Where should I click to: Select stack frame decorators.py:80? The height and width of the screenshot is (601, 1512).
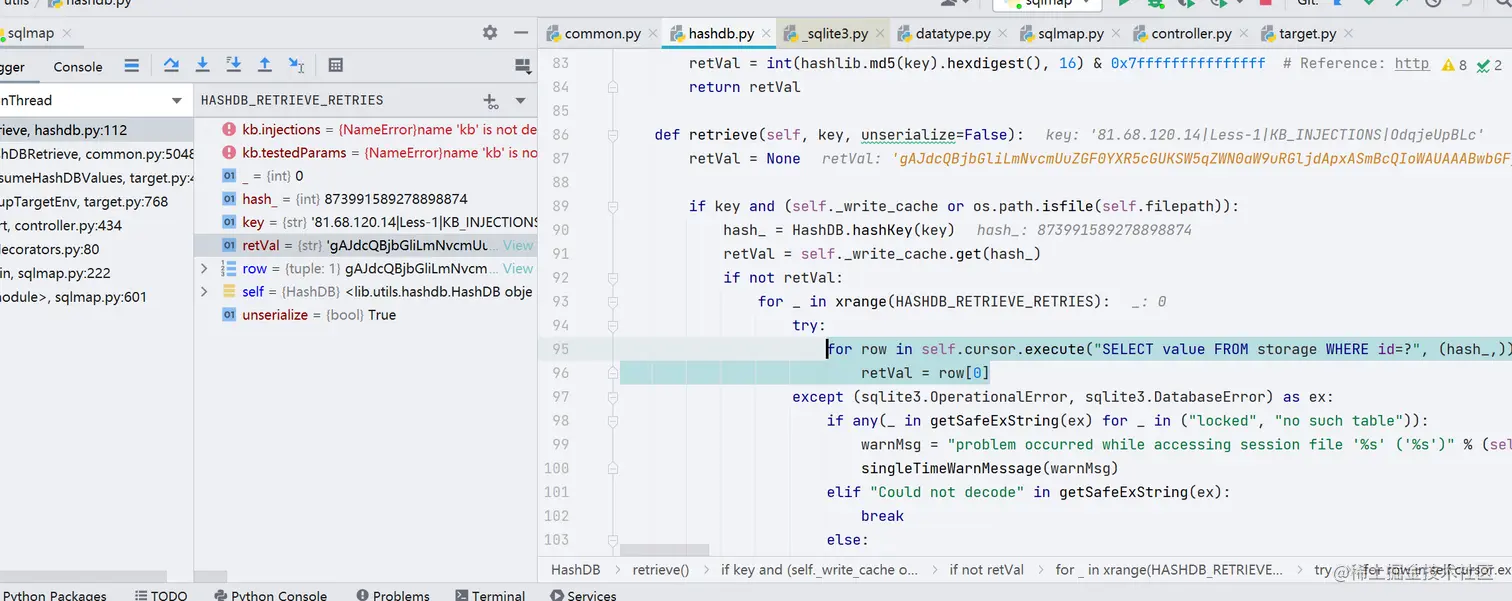tap(97, 249)
